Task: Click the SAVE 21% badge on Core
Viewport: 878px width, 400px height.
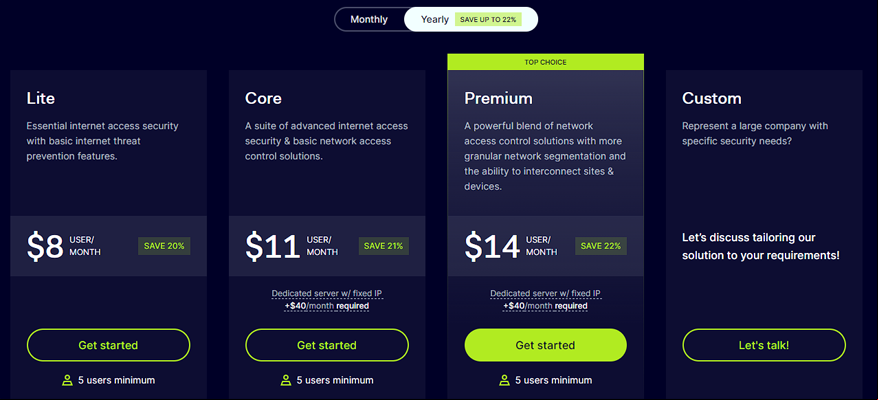Action: (384, 246)
